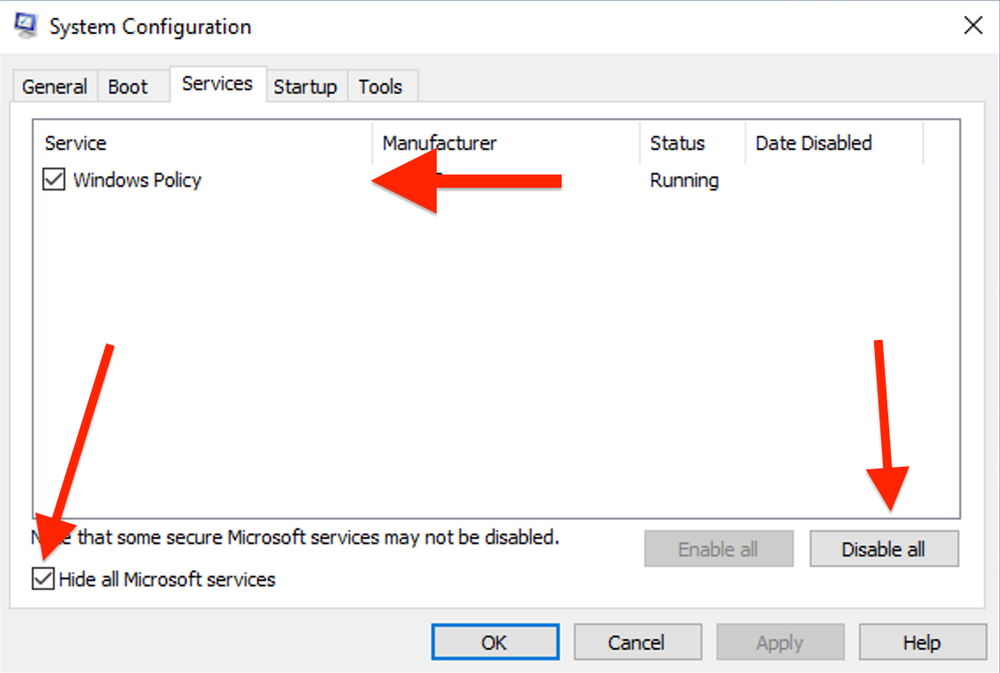
Task: Switch to the Tools tab
Action: coord(382,86)
